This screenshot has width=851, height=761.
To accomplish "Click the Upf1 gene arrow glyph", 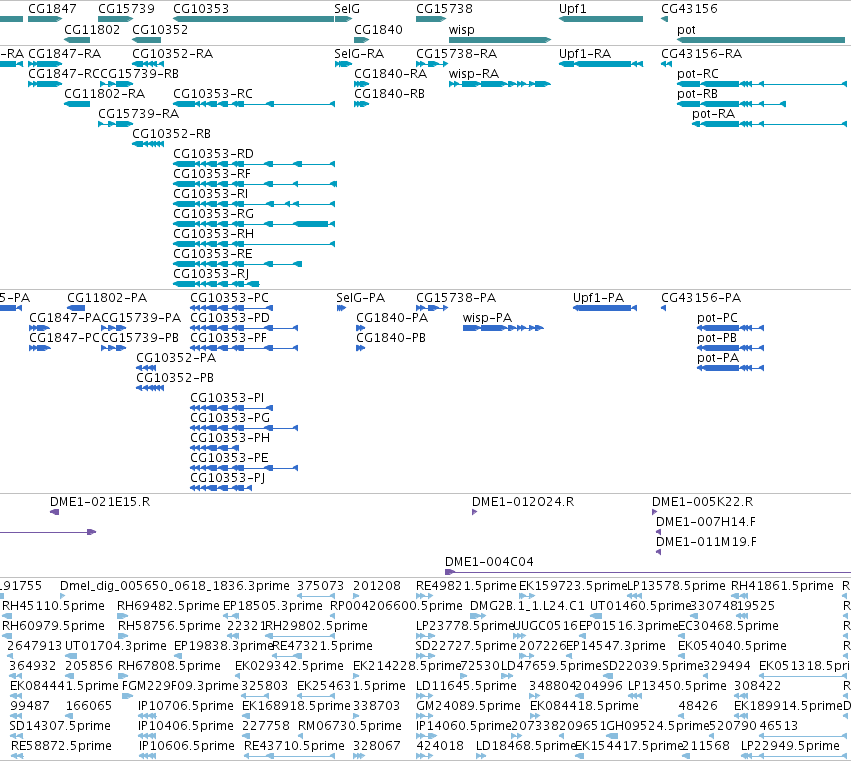I will [601, 19].
